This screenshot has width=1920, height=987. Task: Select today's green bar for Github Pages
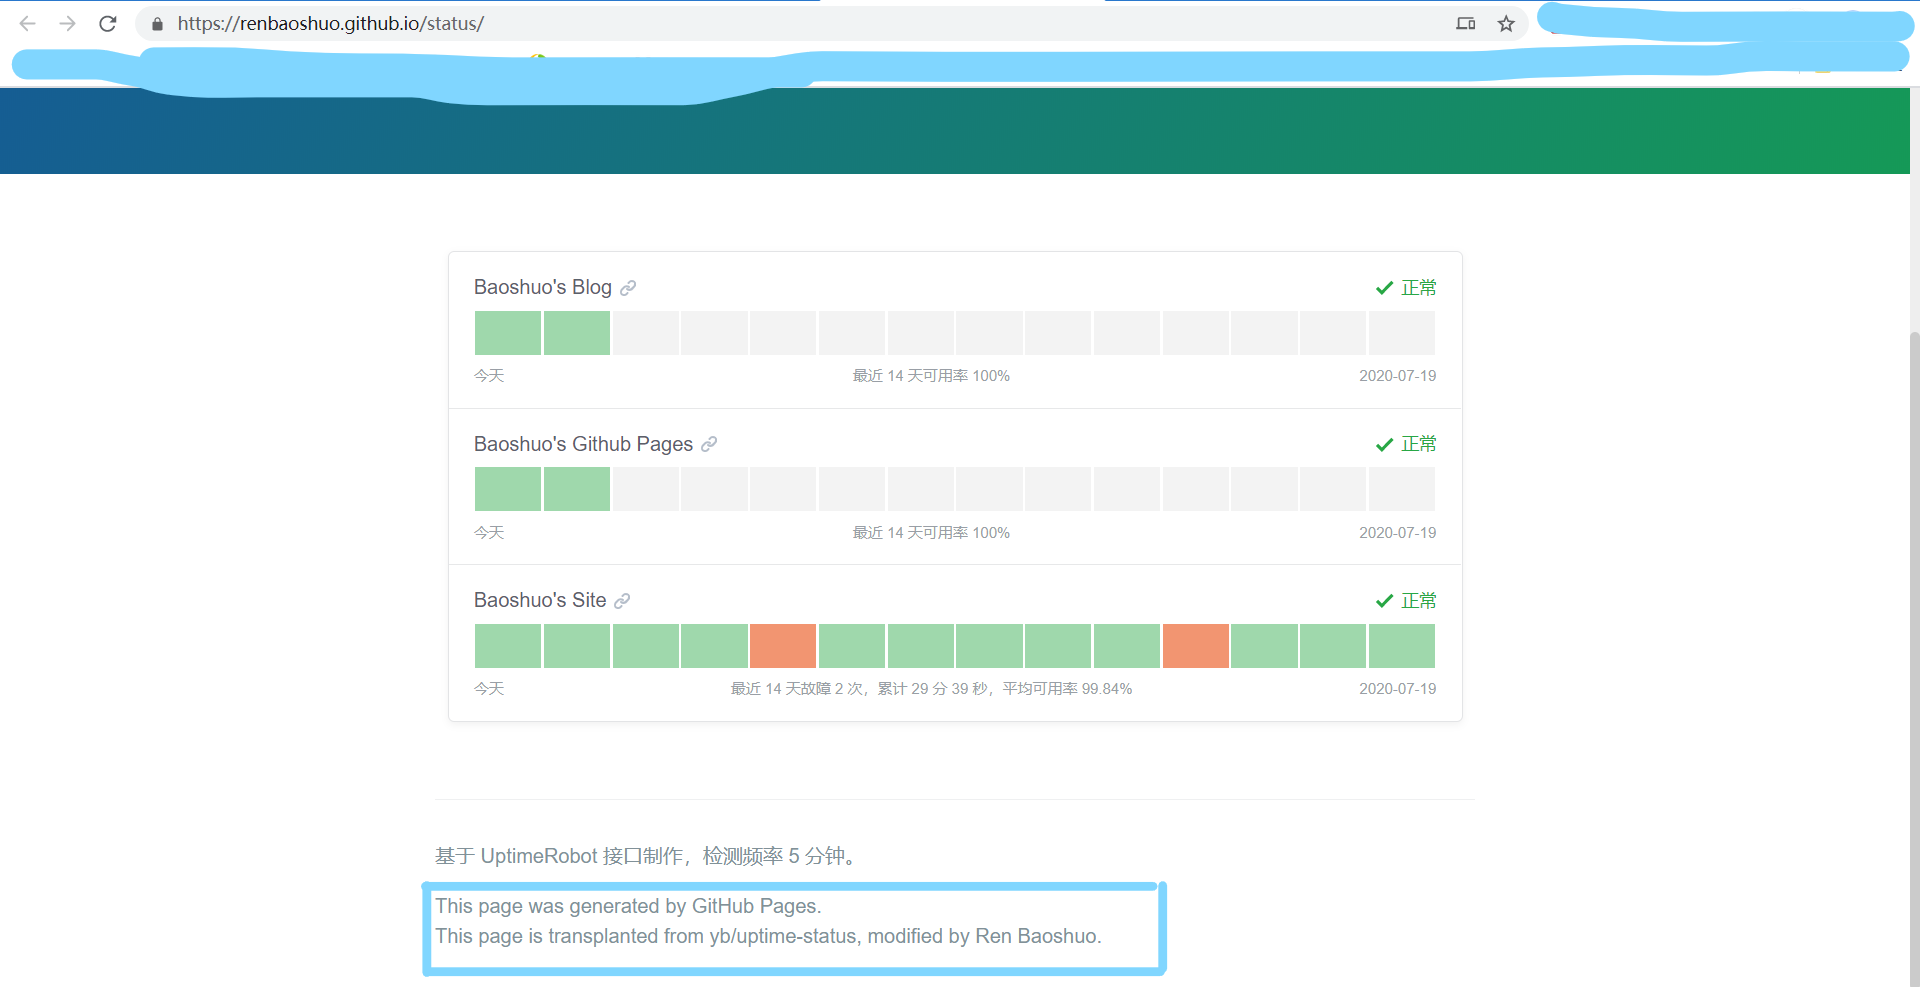pos(508,489)
